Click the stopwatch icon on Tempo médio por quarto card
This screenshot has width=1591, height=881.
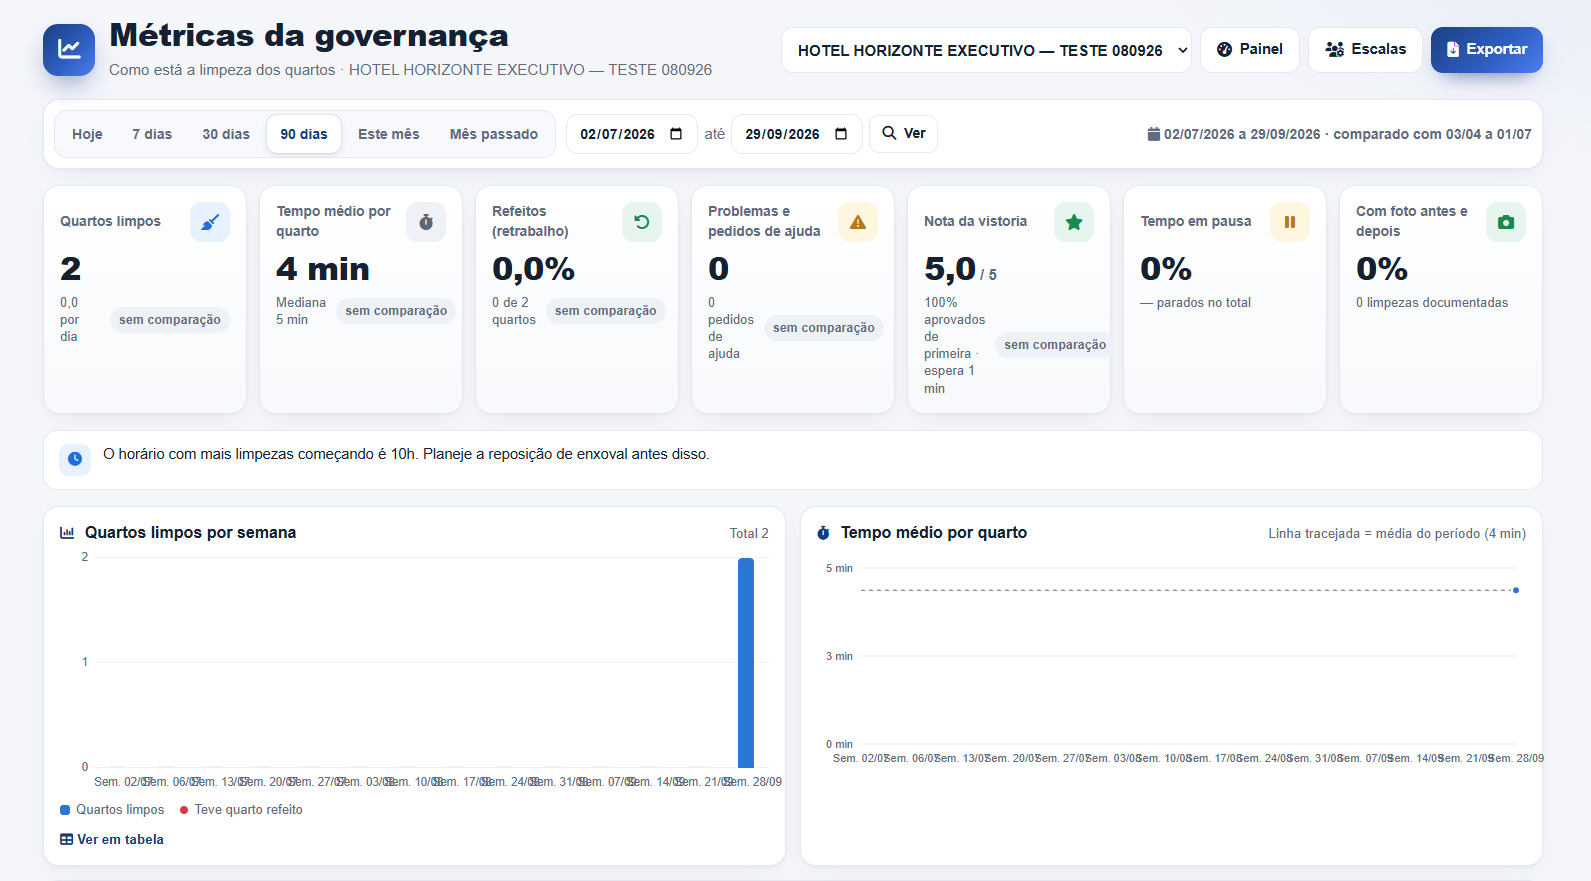(426, 222)
